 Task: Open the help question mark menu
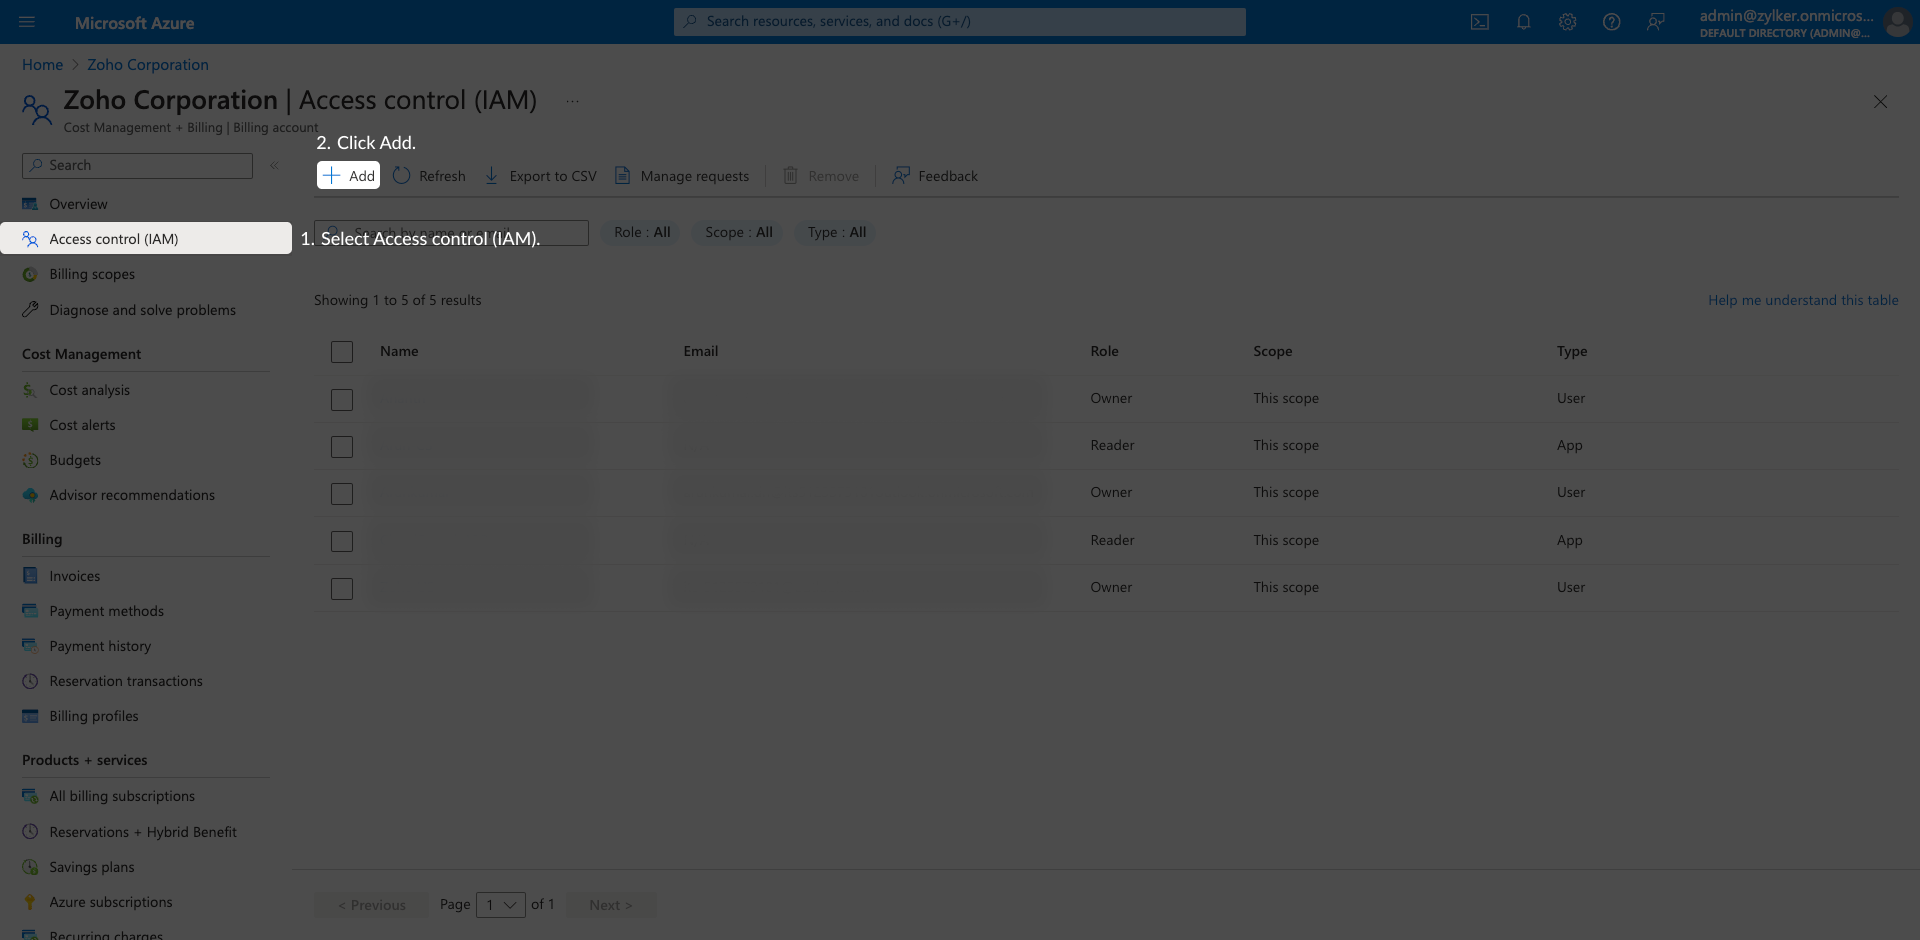tap(1612, 22)
